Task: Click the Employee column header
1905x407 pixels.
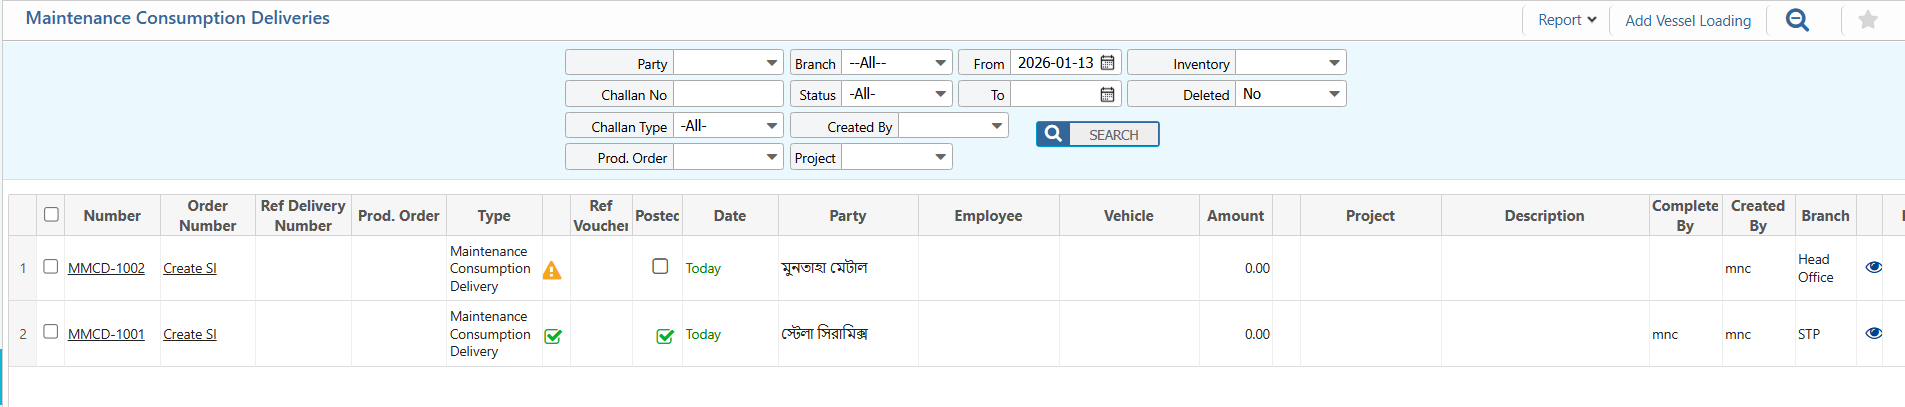Action: pos(988,215)
